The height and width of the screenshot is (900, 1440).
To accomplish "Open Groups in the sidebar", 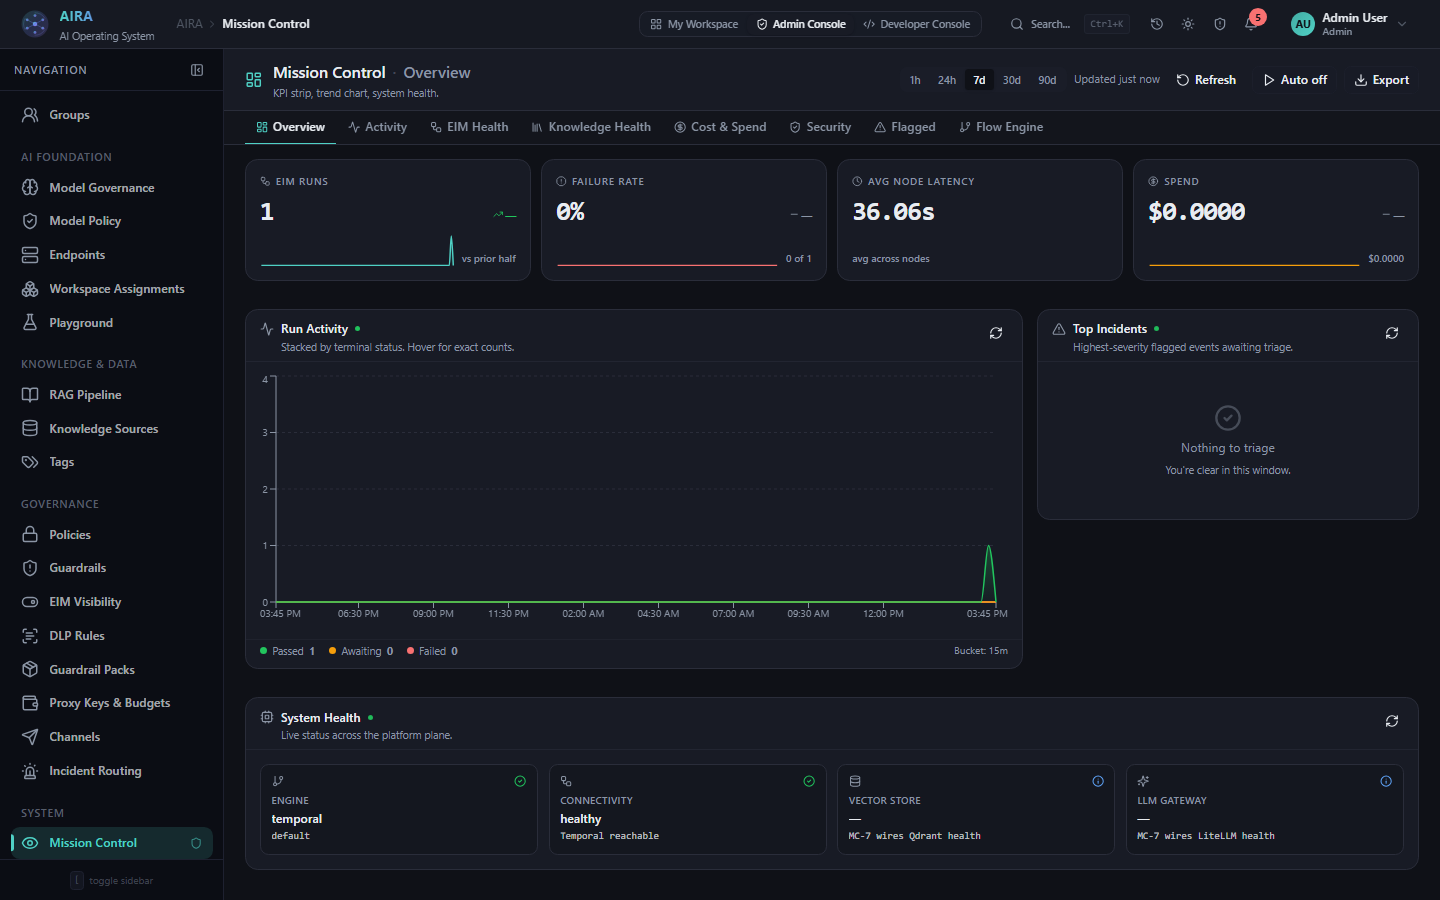I will coord(112,115).
